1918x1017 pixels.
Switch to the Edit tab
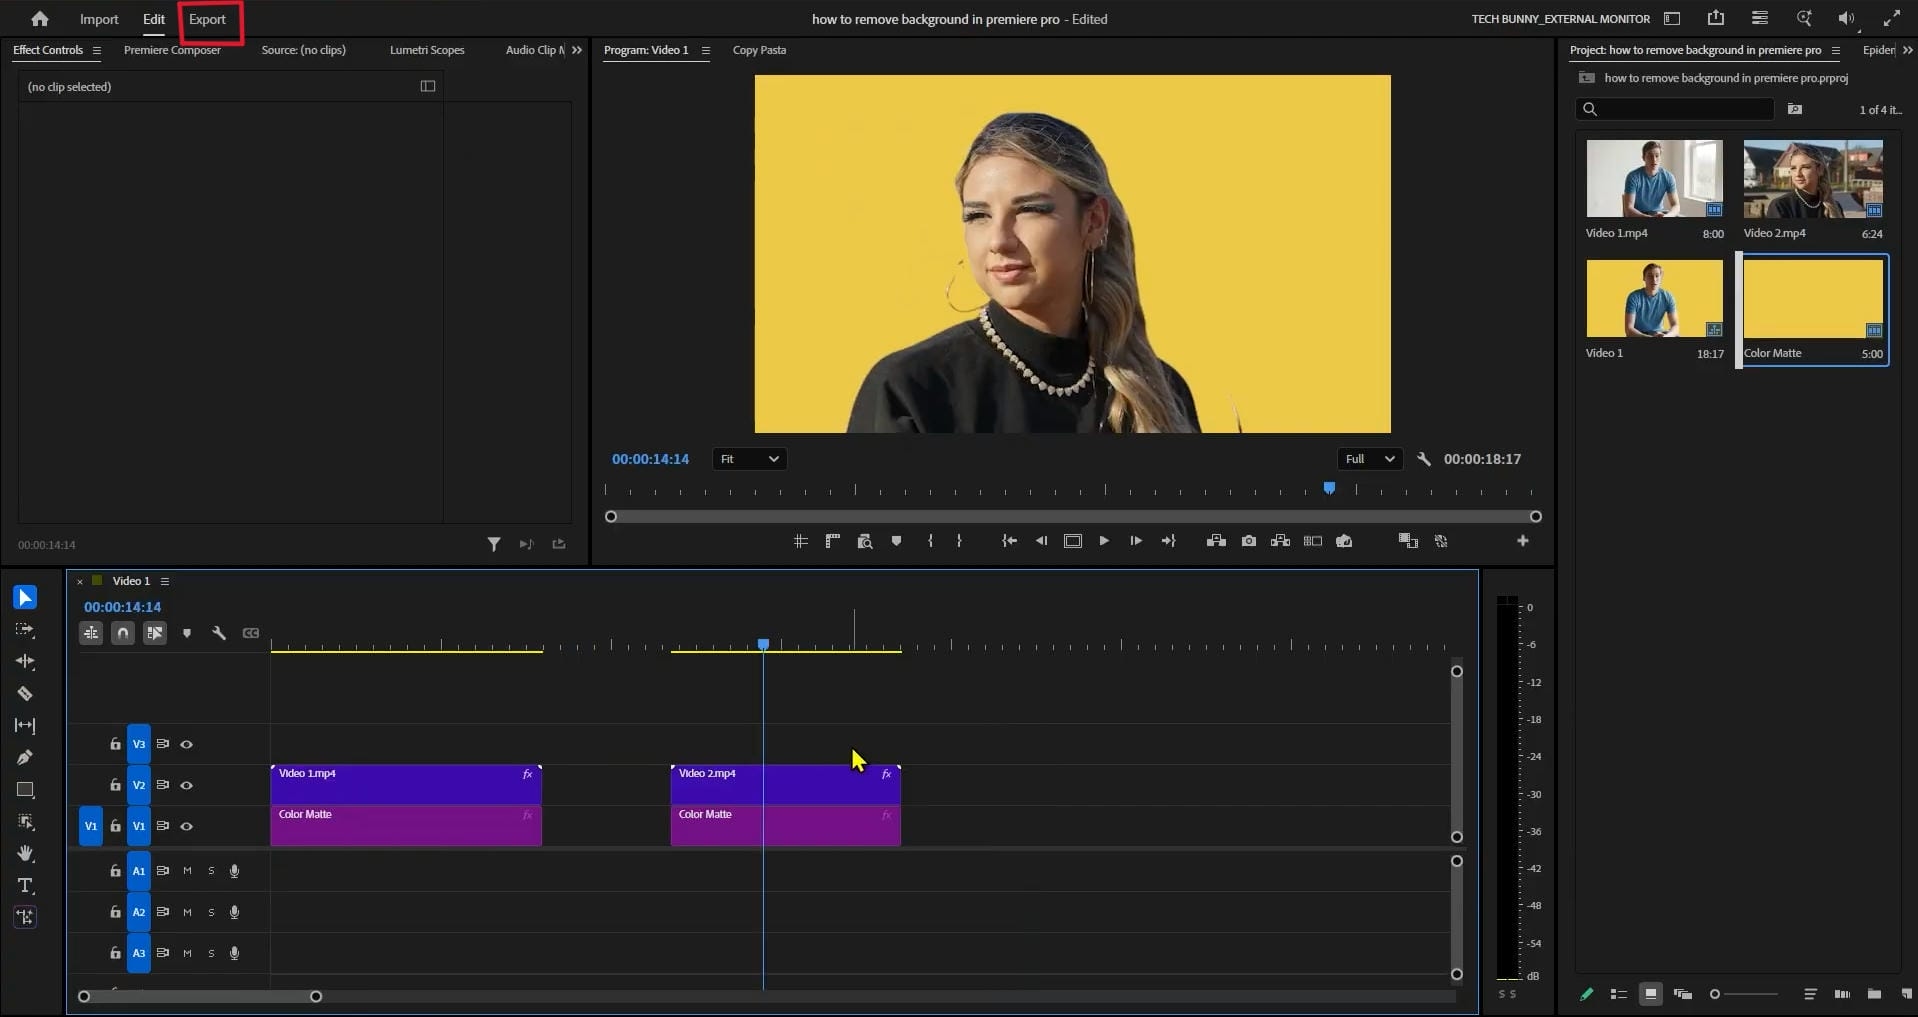point(154,19)
